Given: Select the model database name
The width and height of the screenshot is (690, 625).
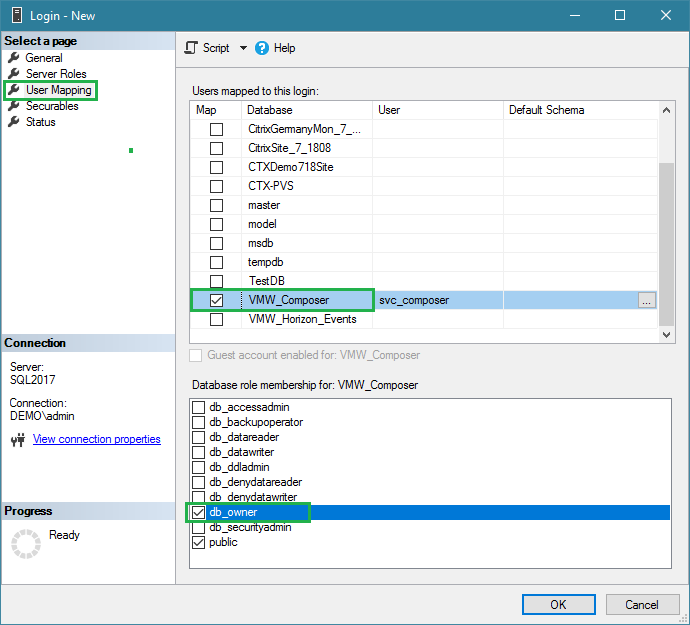Looking at the screenshot, I should [262, 224].
